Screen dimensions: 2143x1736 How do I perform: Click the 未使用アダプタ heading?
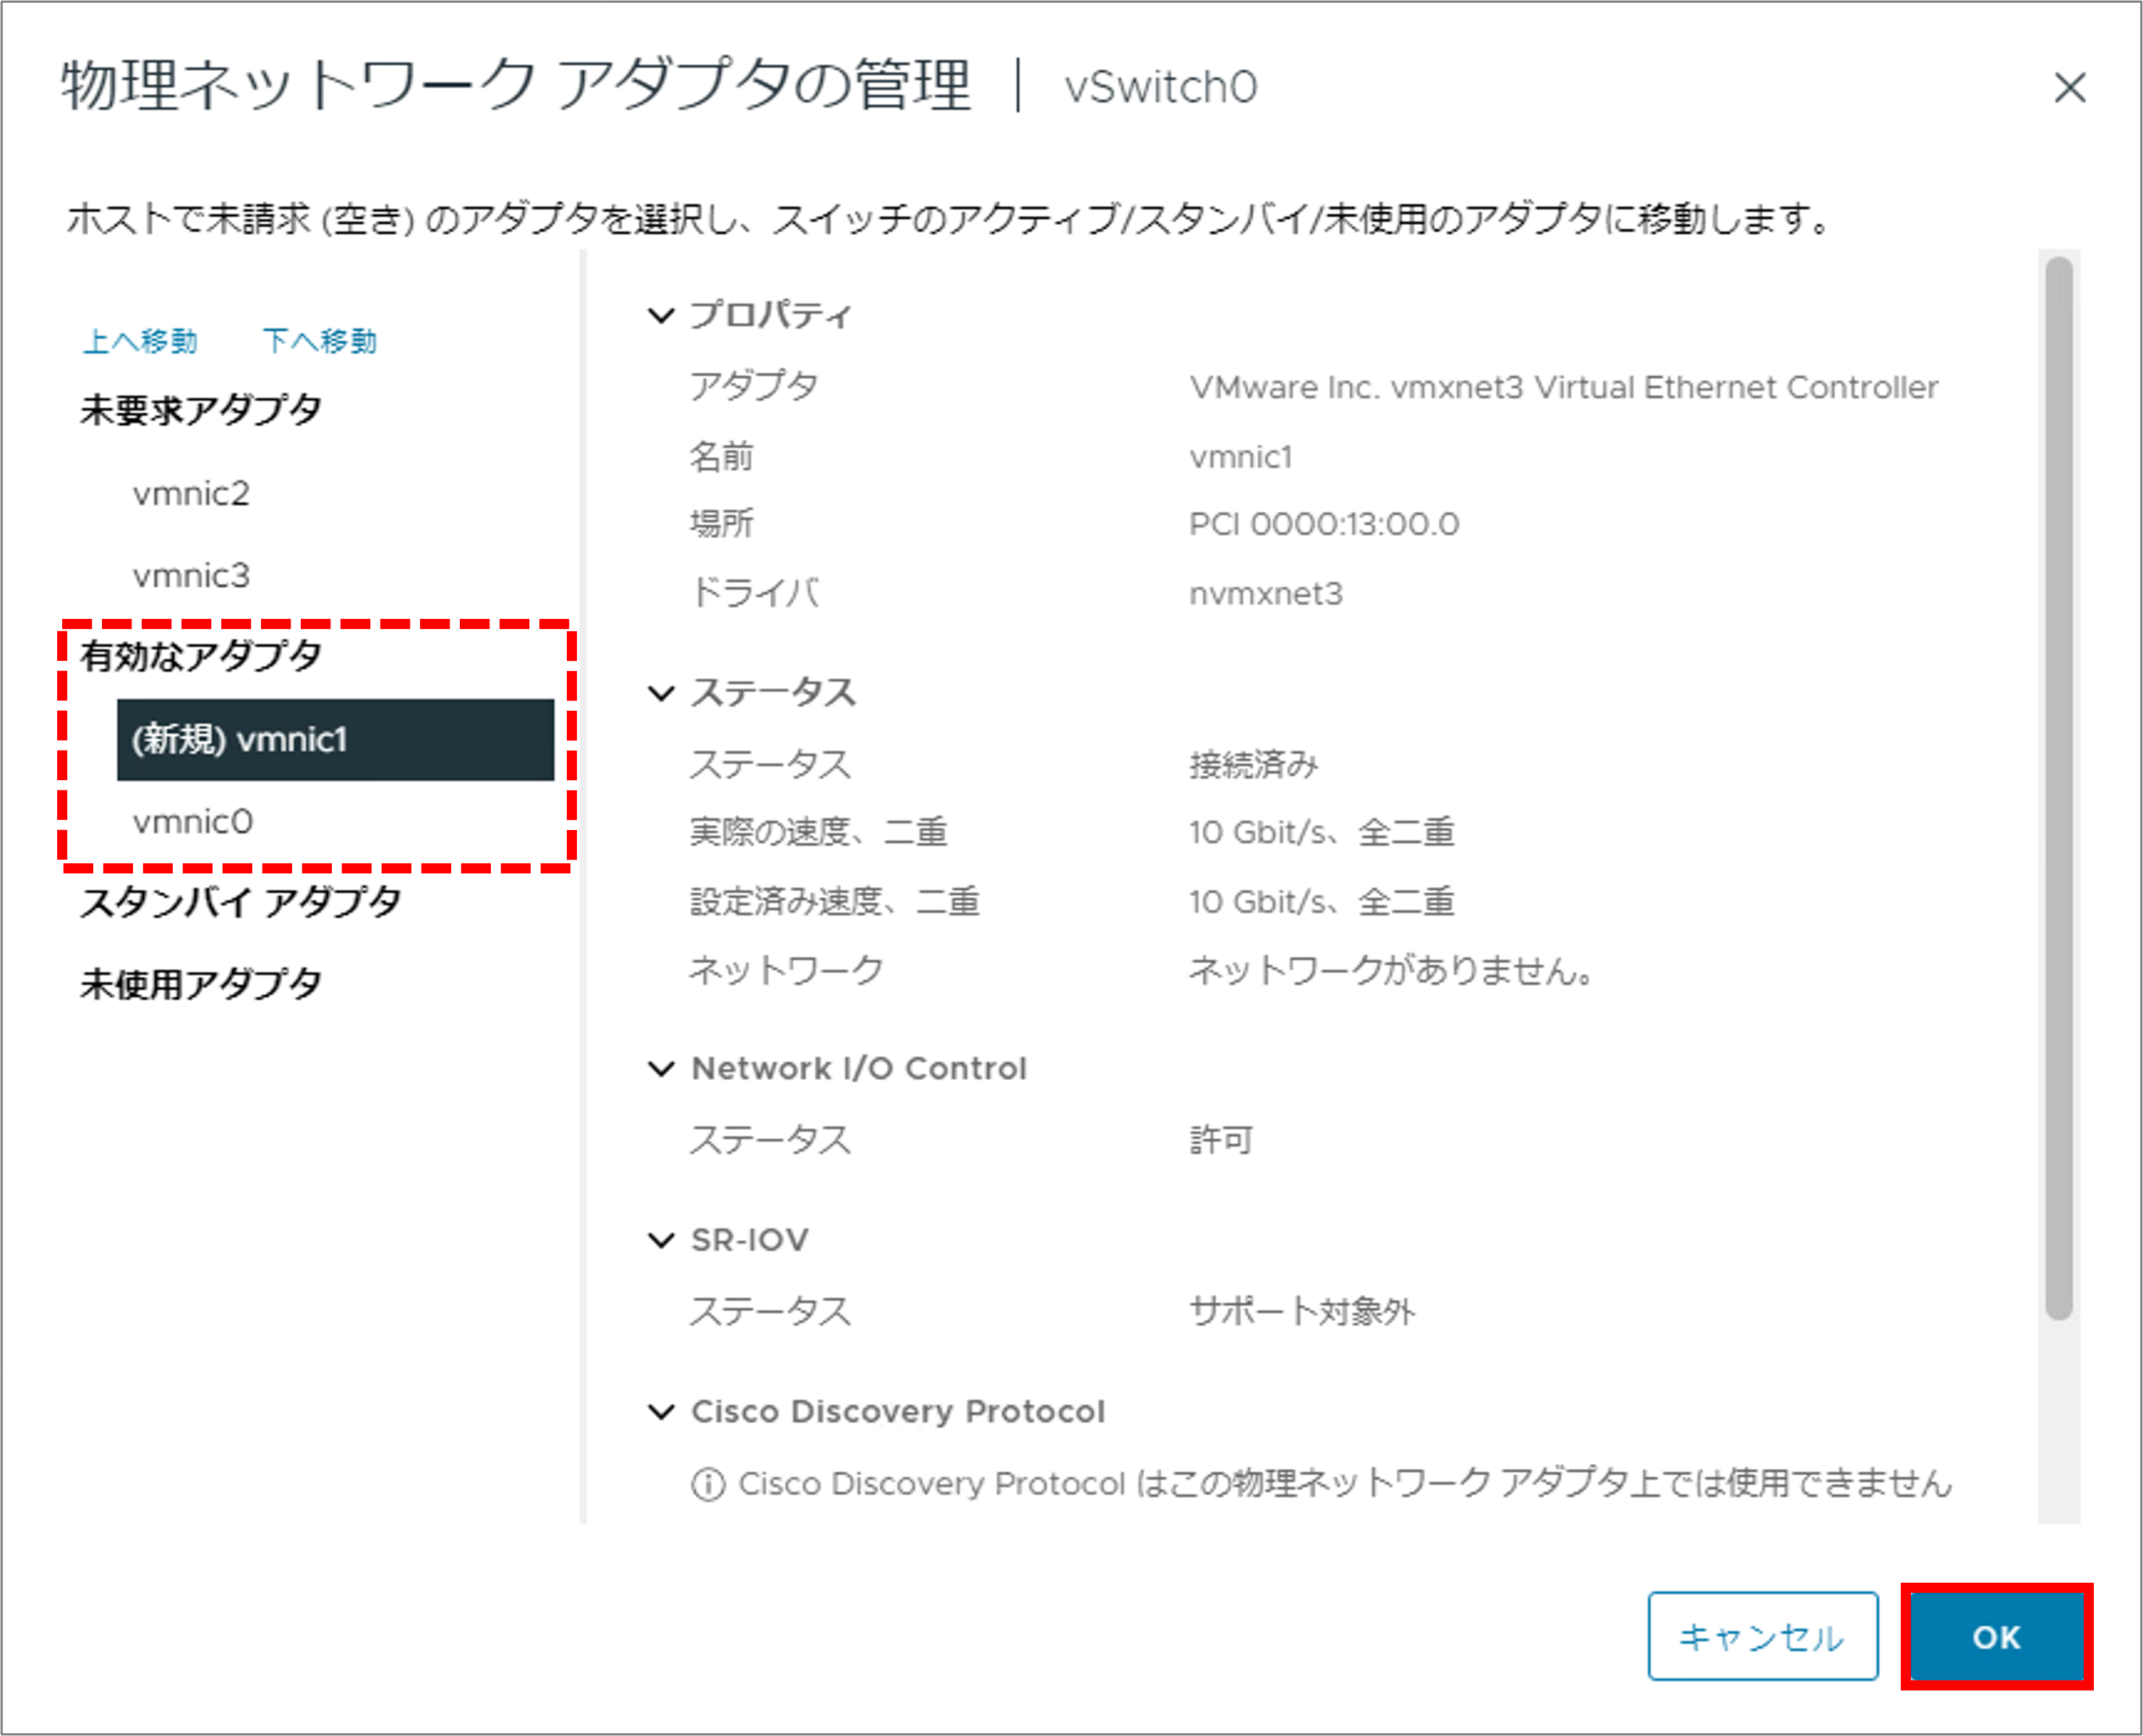(201, 984)
